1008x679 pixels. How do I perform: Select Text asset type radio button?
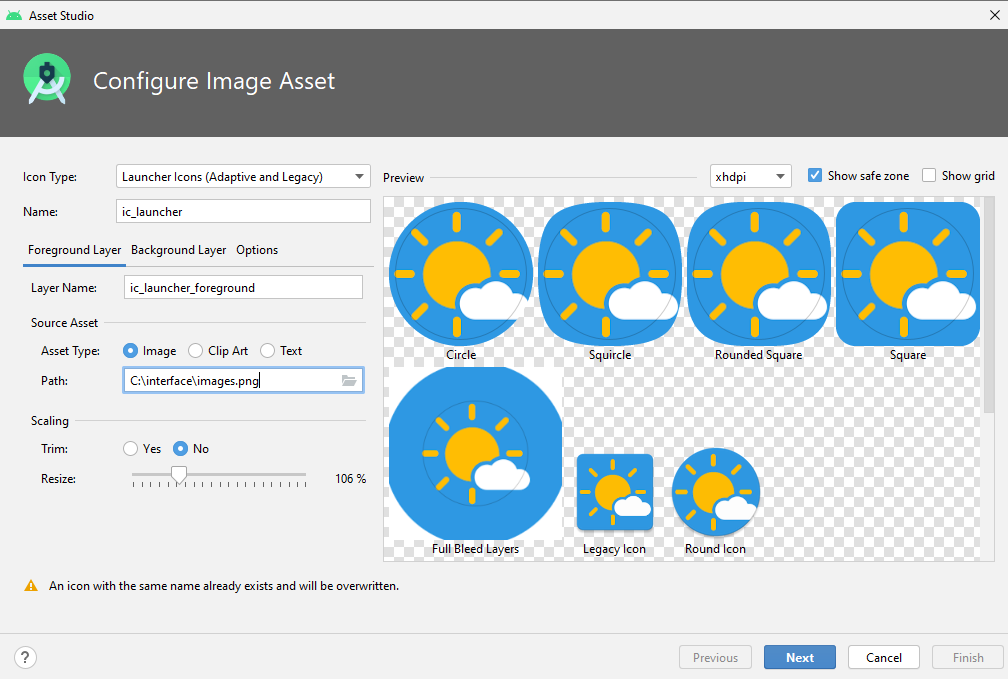tap(267, 351)
